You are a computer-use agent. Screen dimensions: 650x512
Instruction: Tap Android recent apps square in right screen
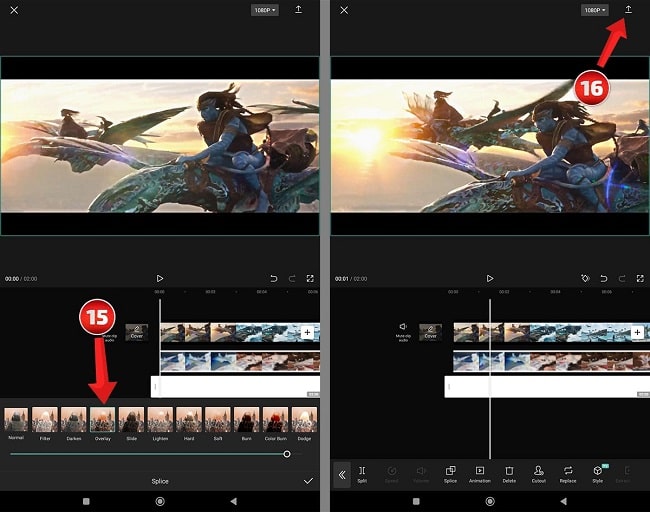tap(416, 502)
